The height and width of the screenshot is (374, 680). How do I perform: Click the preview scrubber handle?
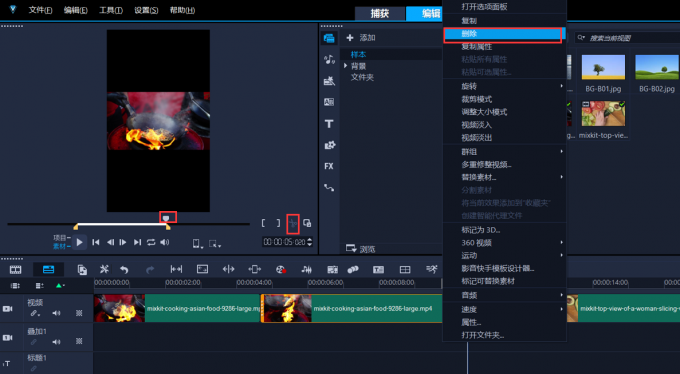coord(166,218)
